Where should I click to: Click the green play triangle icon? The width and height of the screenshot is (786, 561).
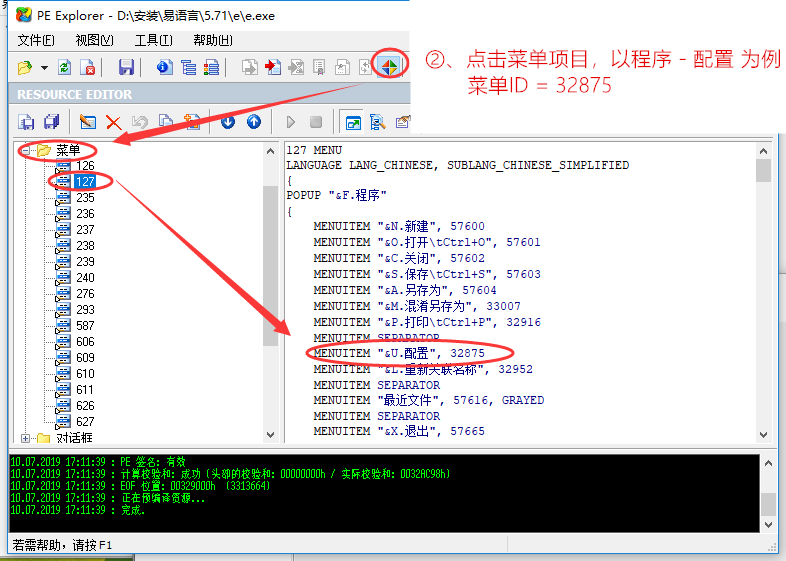tap(291, 122)
